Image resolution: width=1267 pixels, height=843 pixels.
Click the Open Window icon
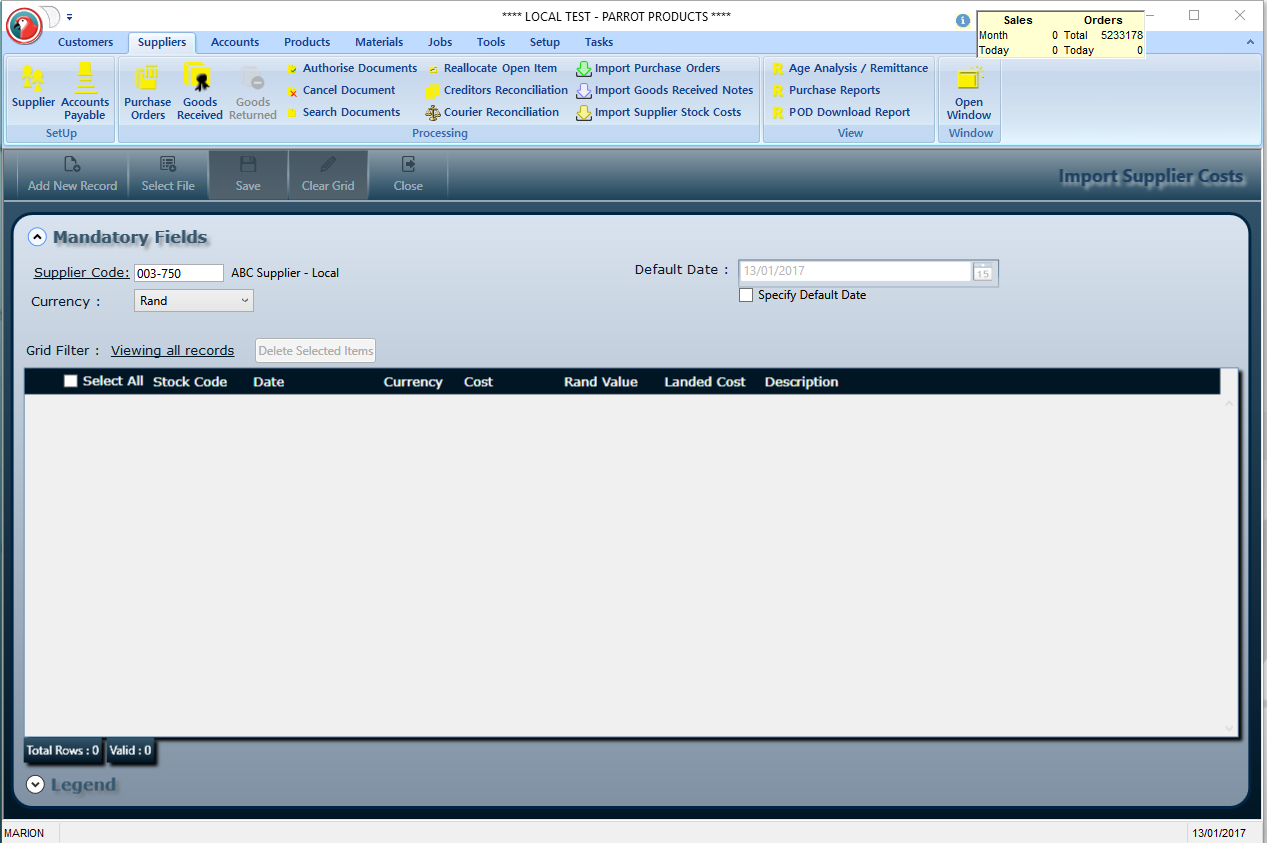point(969,92)
